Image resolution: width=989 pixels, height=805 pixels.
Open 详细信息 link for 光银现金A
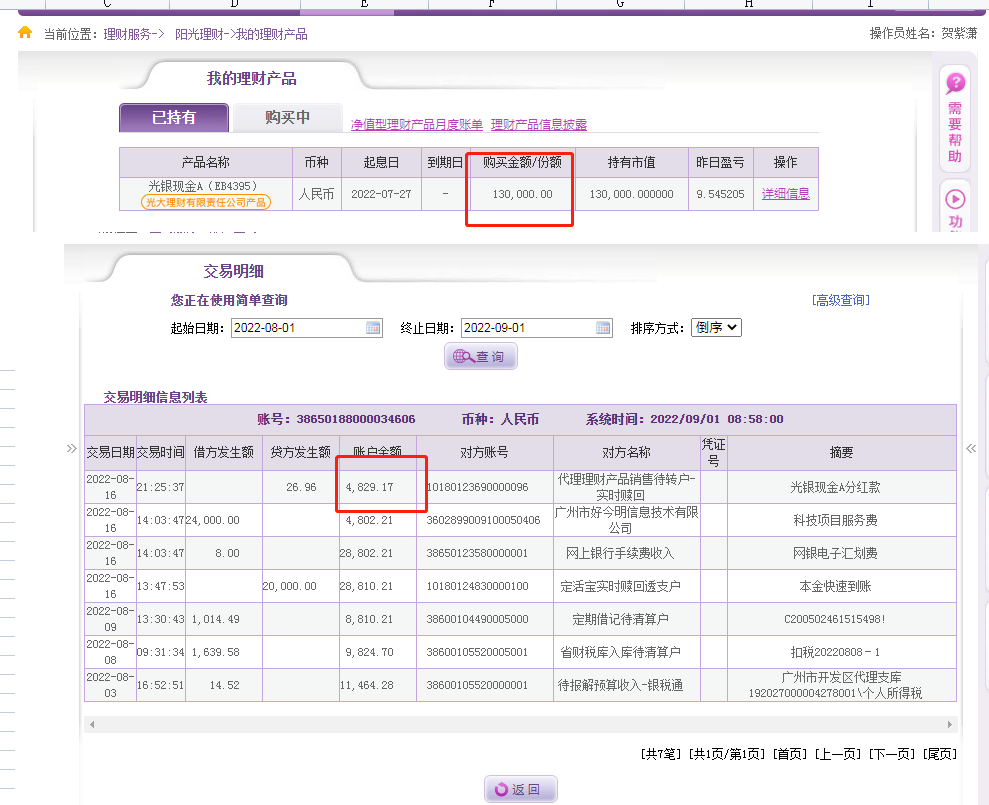[x=786, y=194]
